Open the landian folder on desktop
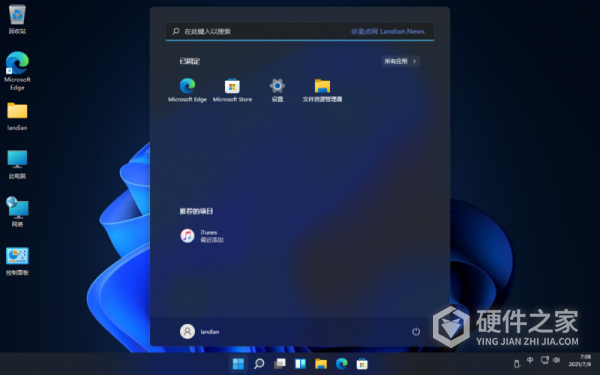Screen dimensions: 600x375 click(17, 116)
